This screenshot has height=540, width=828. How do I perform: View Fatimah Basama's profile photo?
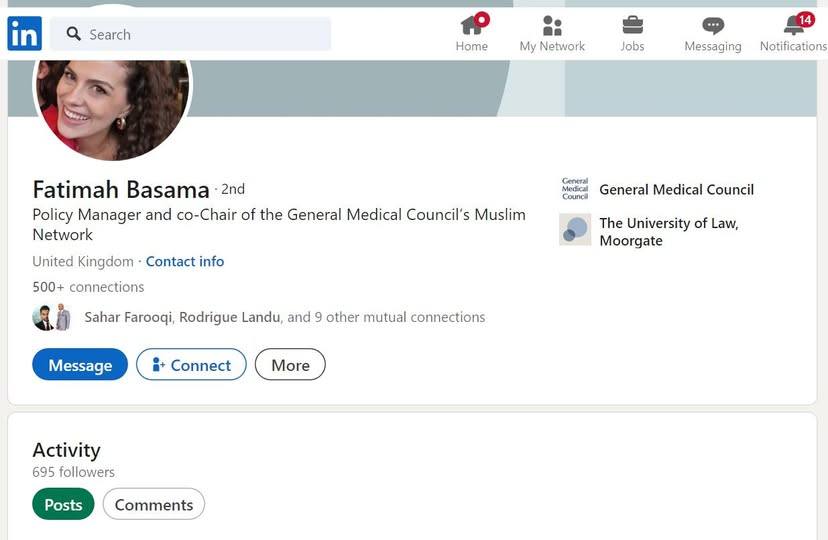tap(112, 106)
